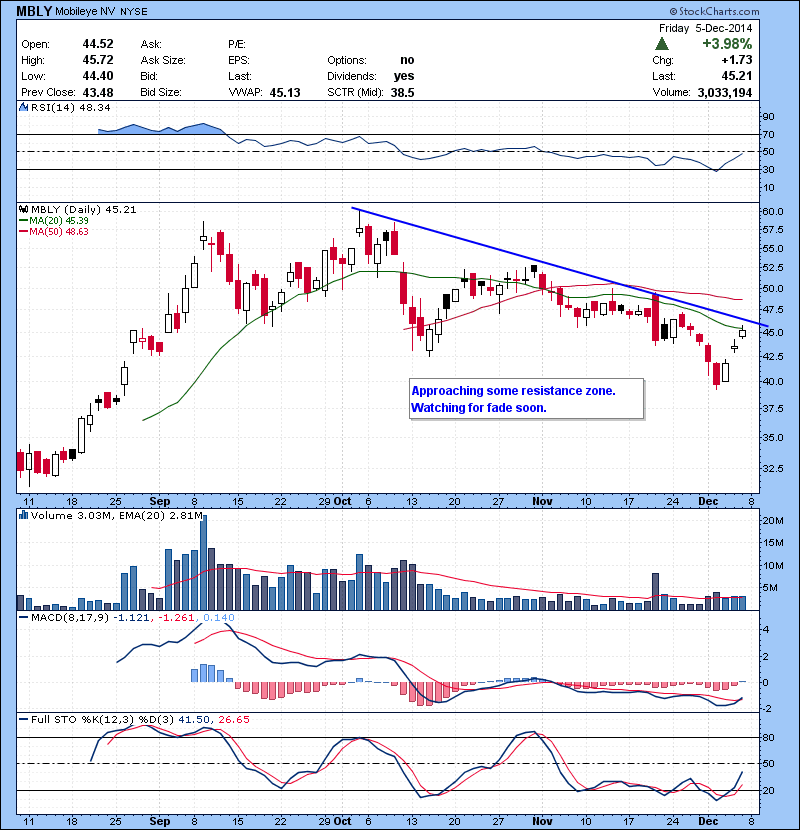Viewport: 800px width, 830px height.
Task: Click the Mobileye NV company name
Action: click(85, 11)
